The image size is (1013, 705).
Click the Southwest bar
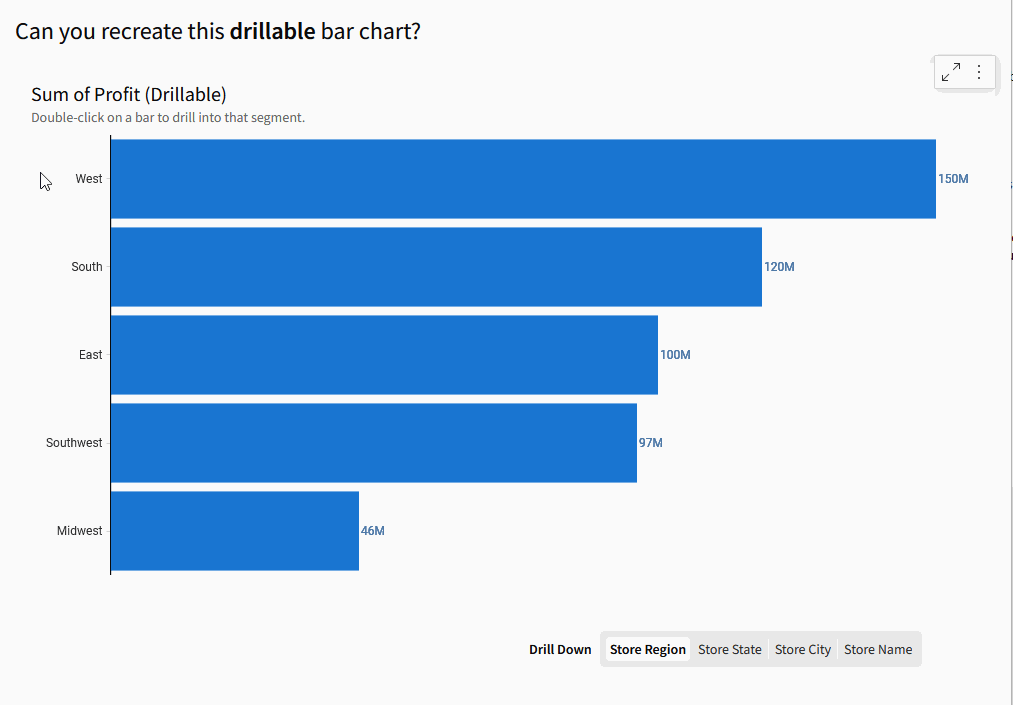(373, 443)
